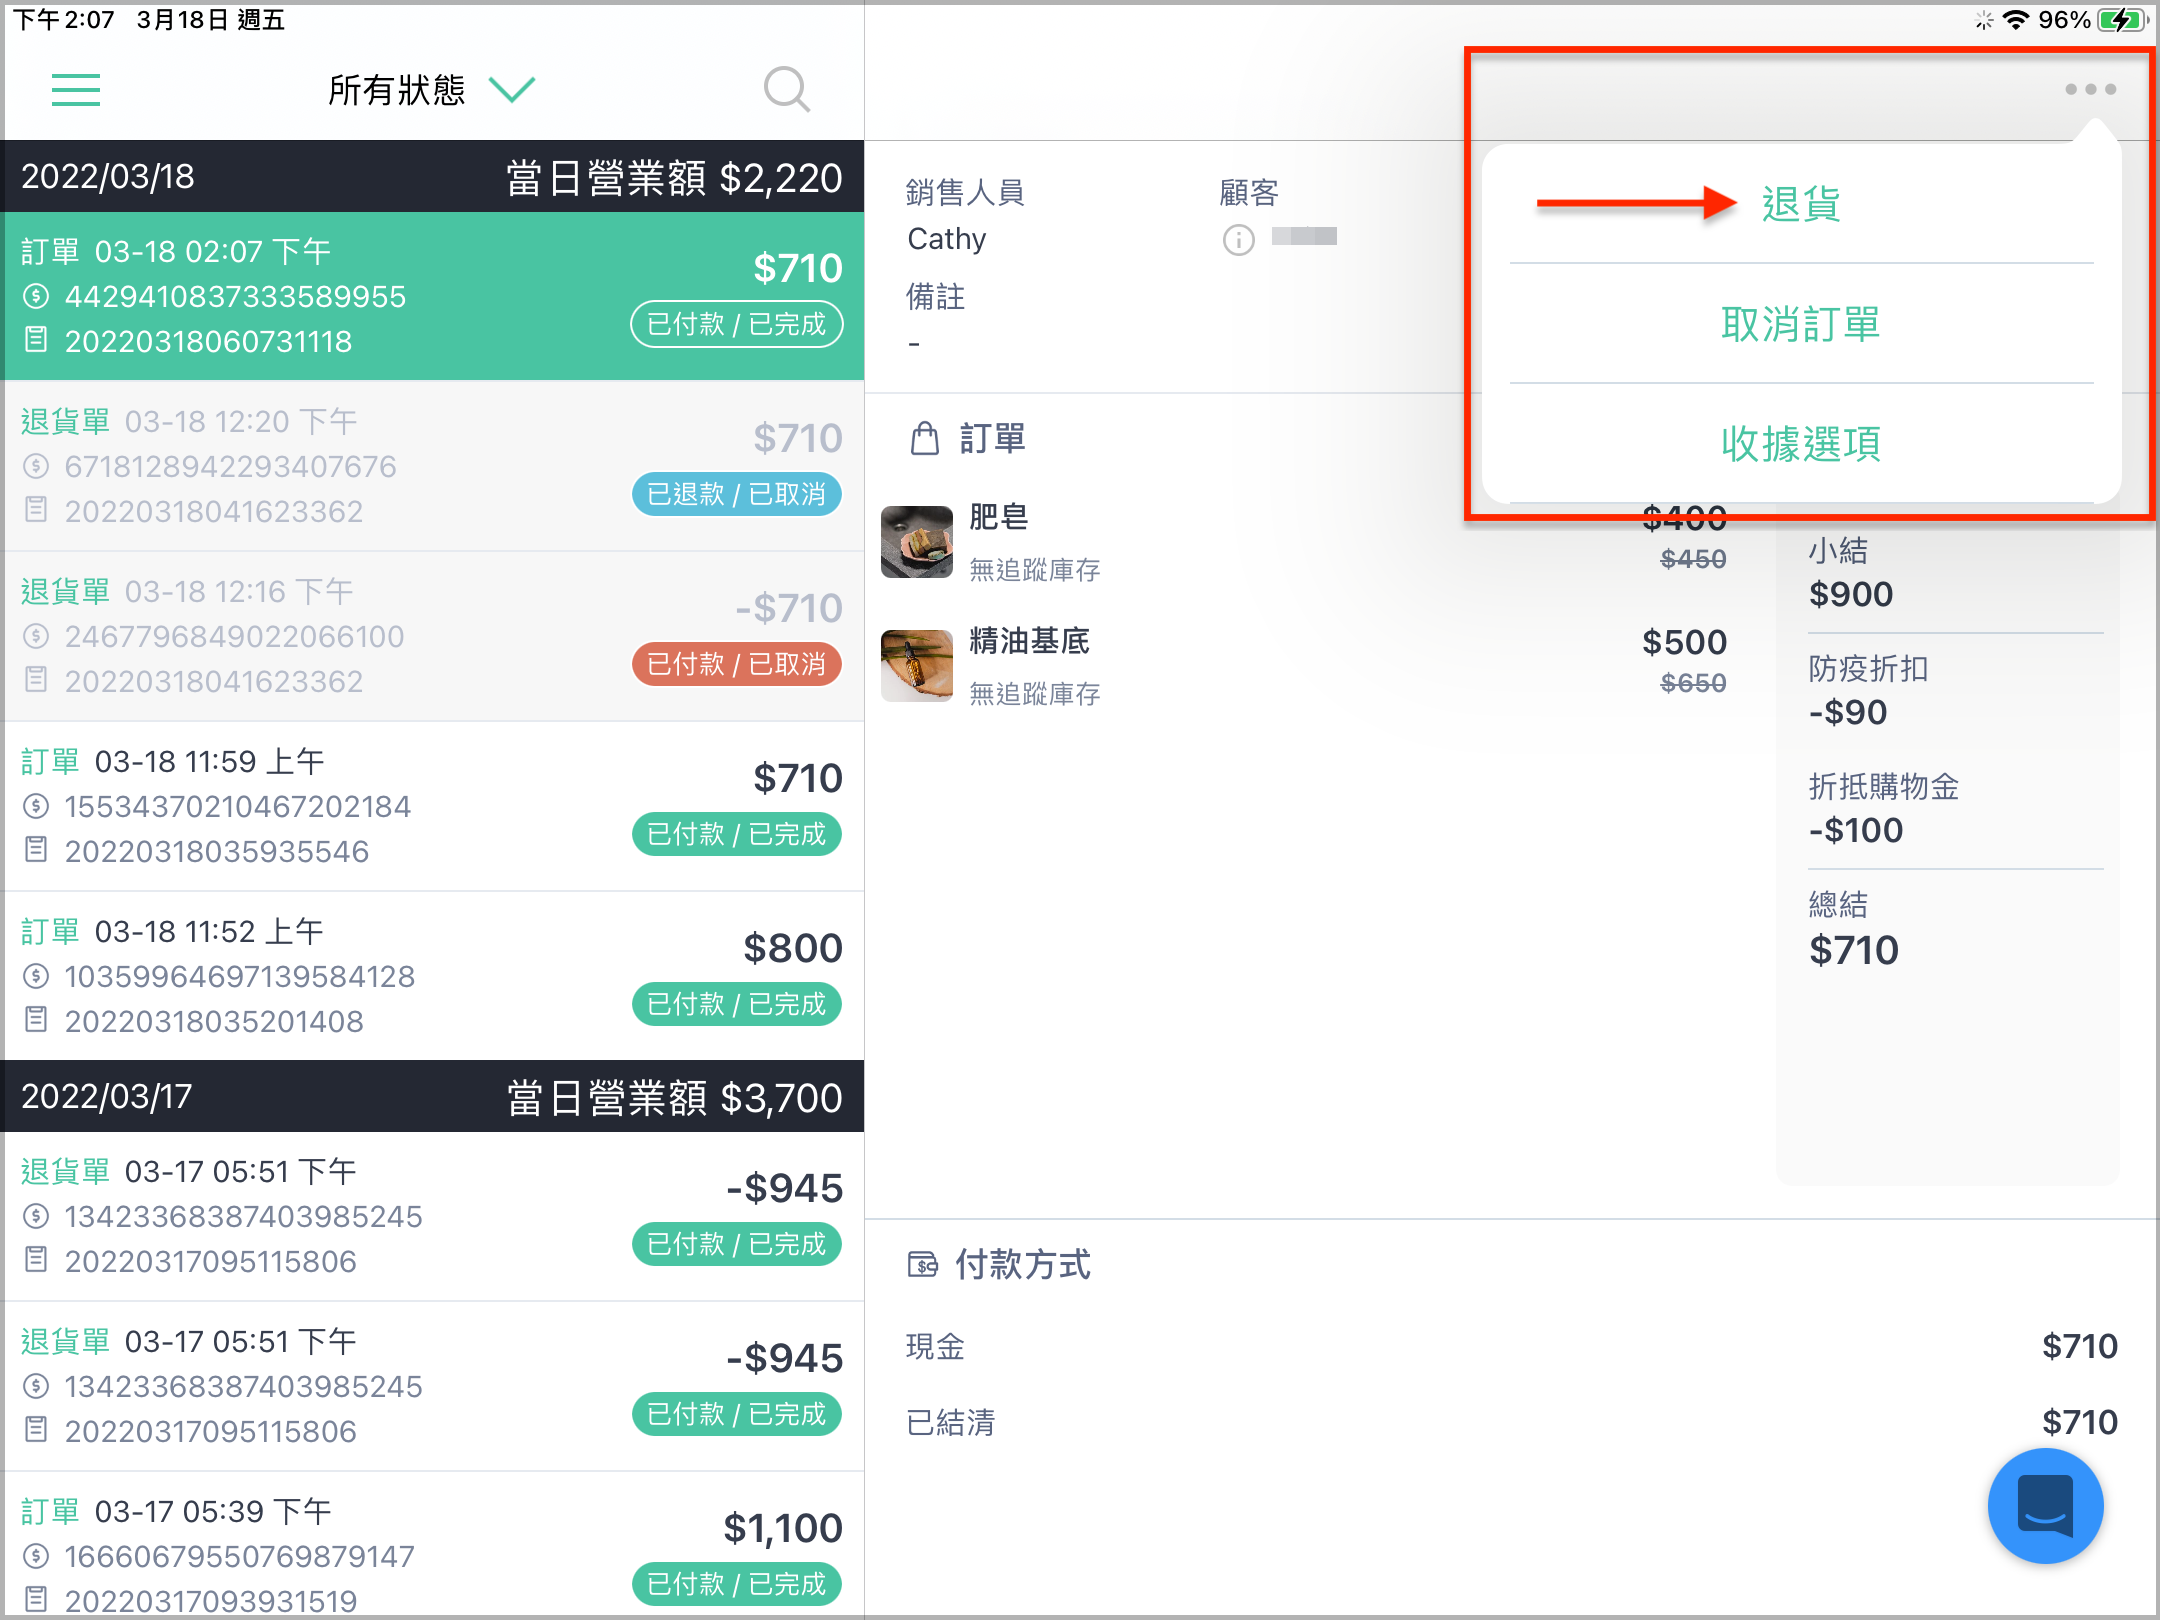Tap the 顧客 customer label
Viewport: 2160px width, 1620px height.
click(1249, 192)
